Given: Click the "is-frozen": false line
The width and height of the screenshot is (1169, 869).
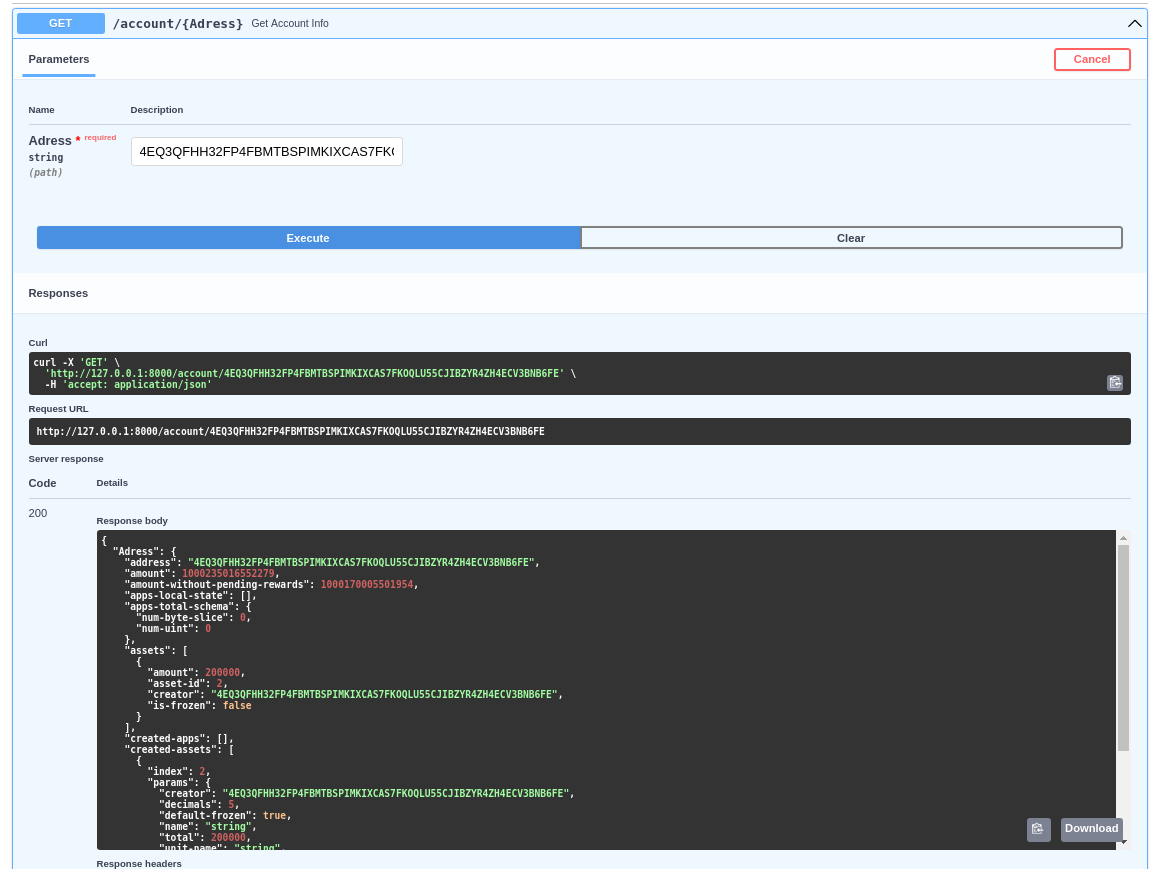Looking at the screenshot, I should [199, 706].
